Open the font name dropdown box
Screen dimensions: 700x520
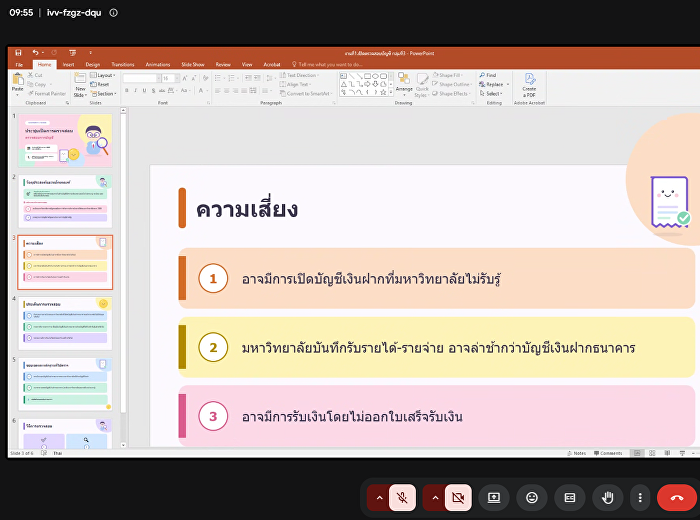[x=142, y=78]
